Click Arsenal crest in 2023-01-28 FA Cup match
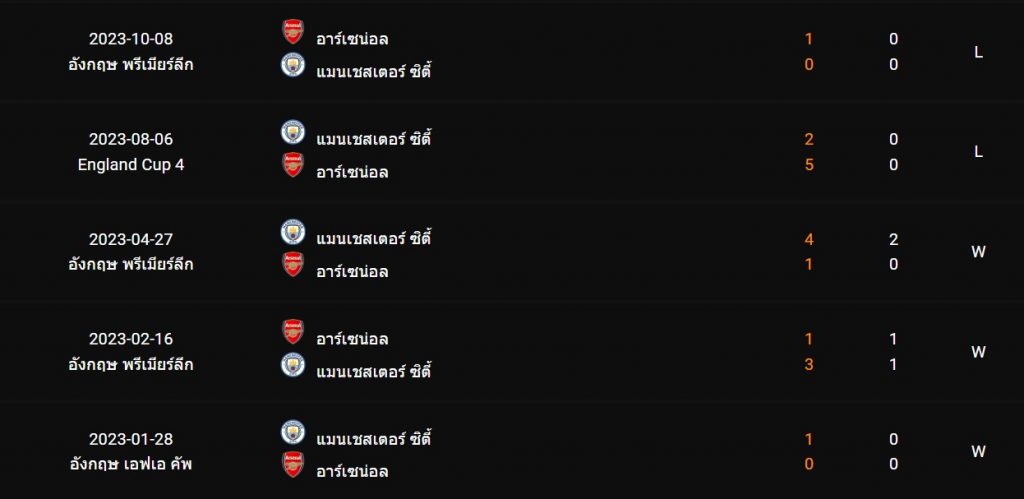Screen dimensions: 1024x499 [293, 464]
